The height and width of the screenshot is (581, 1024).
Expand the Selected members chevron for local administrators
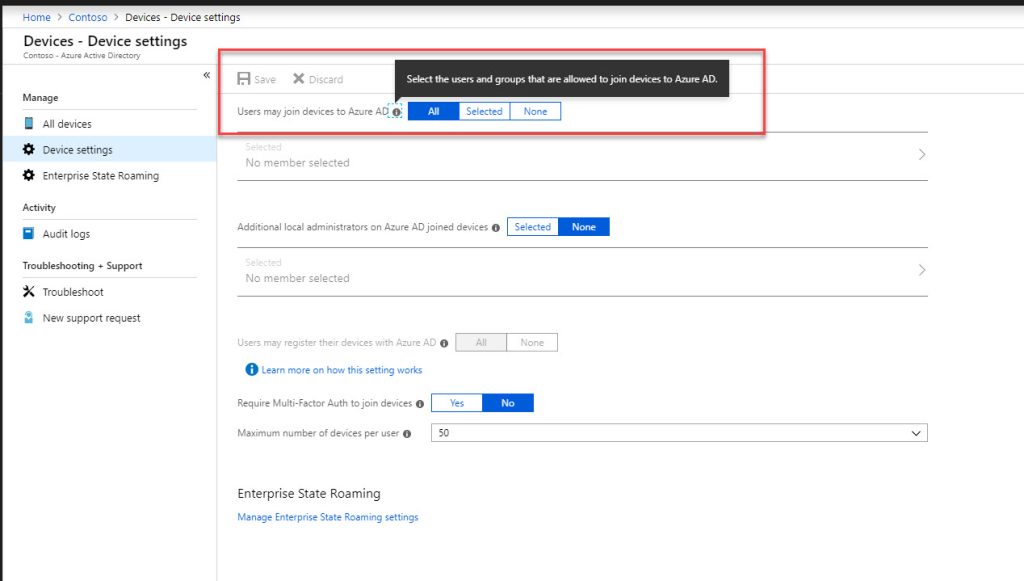(x=918, y=270)
